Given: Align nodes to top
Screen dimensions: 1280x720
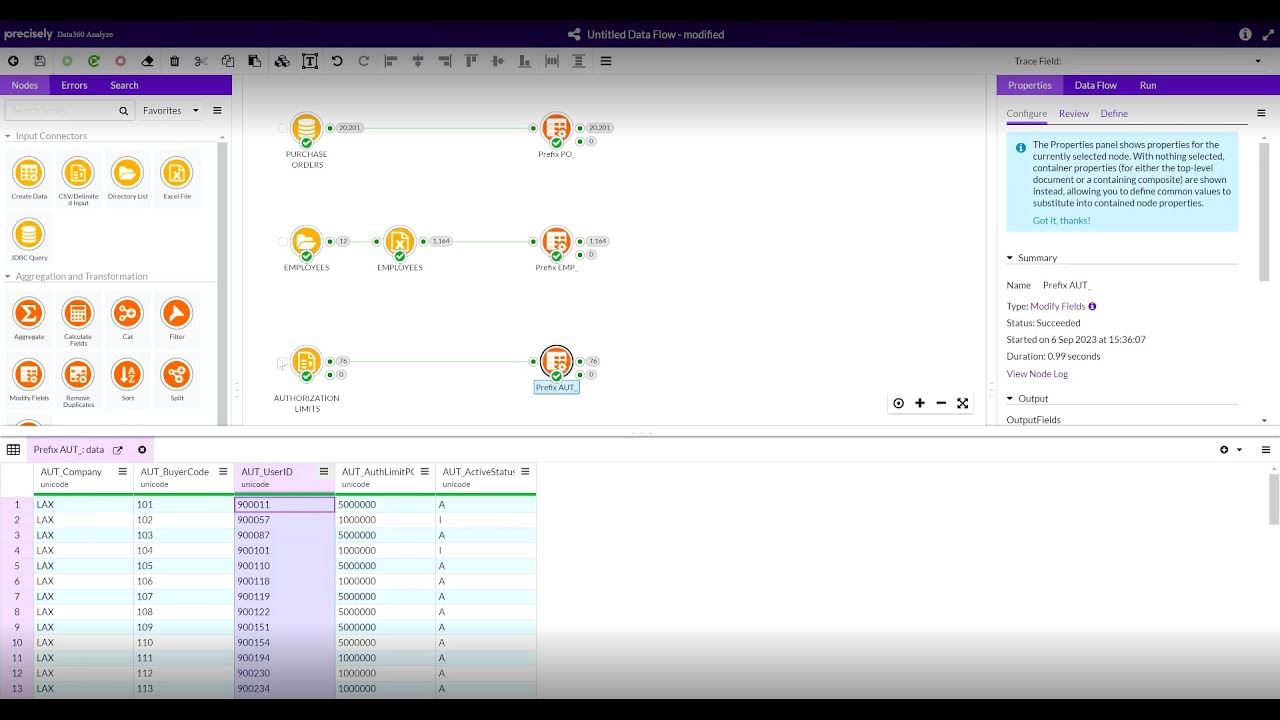Looking at the screenshot, I should point(471,61).
